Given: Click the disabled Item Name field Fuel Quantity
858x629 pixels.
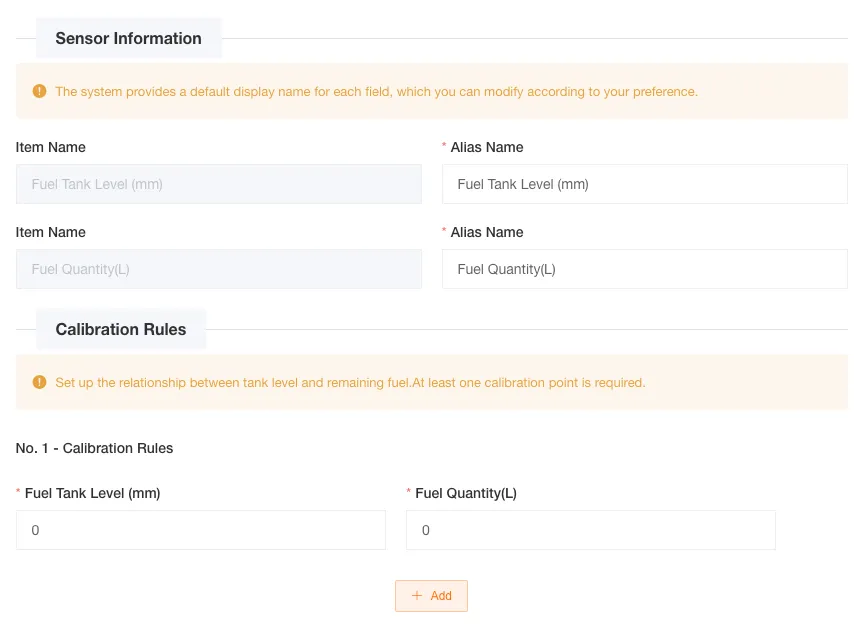Looking at the screenshot, I should pos(218,269).
